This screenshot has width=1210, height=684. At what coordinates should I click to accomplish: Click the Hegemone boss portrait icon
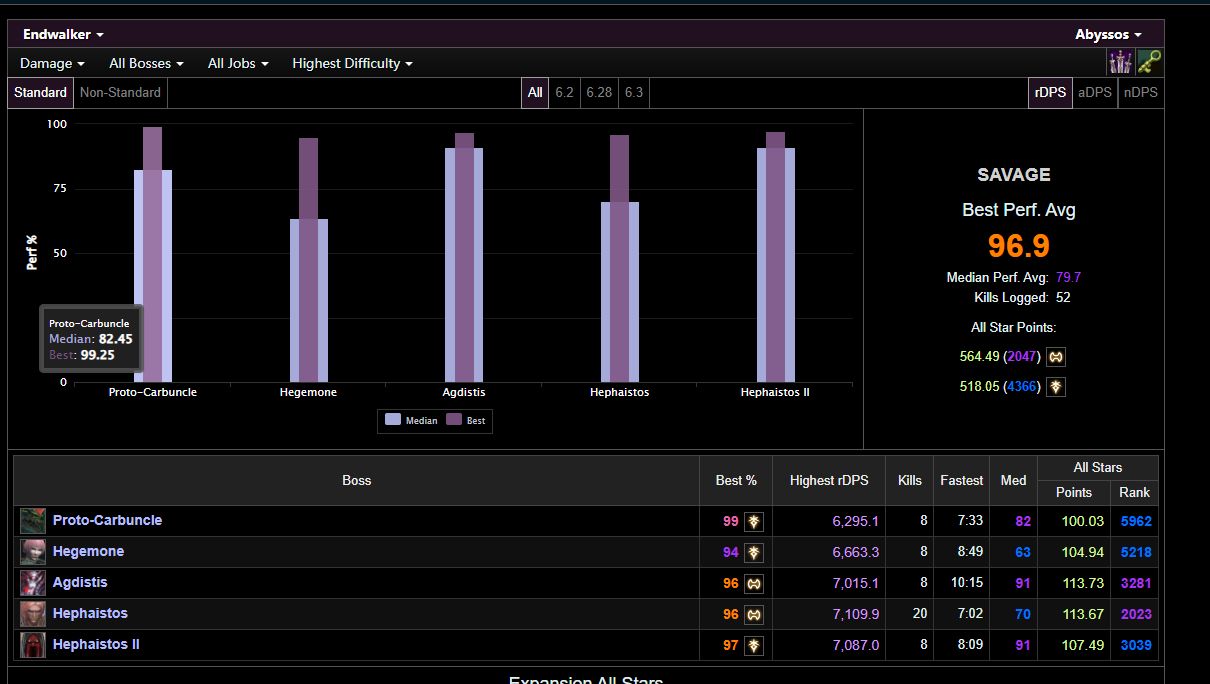click(33, 552)
